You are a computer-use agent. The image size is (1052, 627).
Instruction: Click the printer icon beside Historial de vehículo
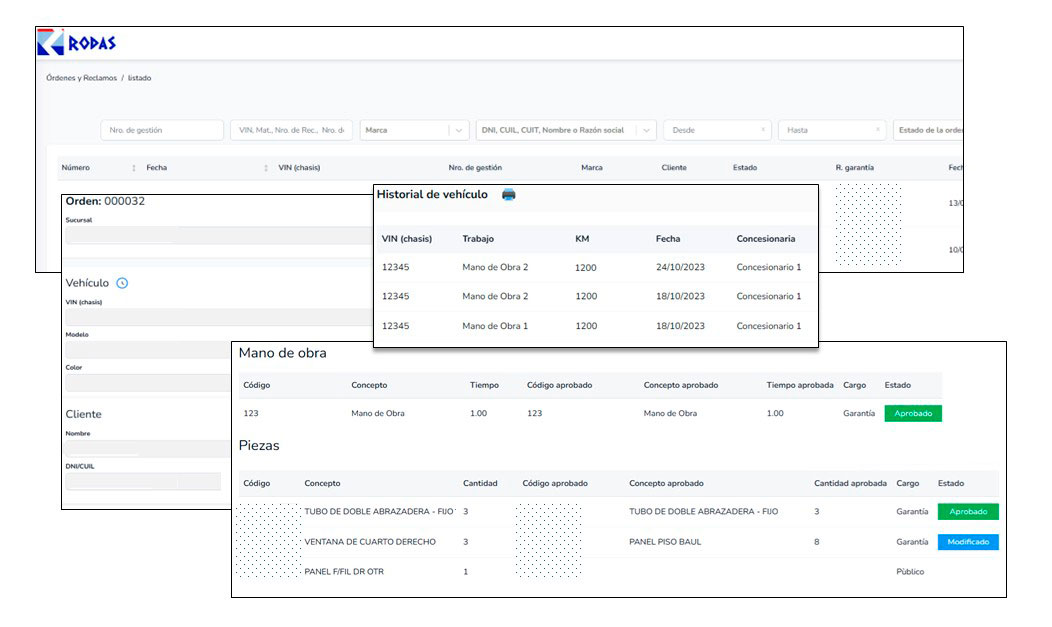[x=508, y=195]
